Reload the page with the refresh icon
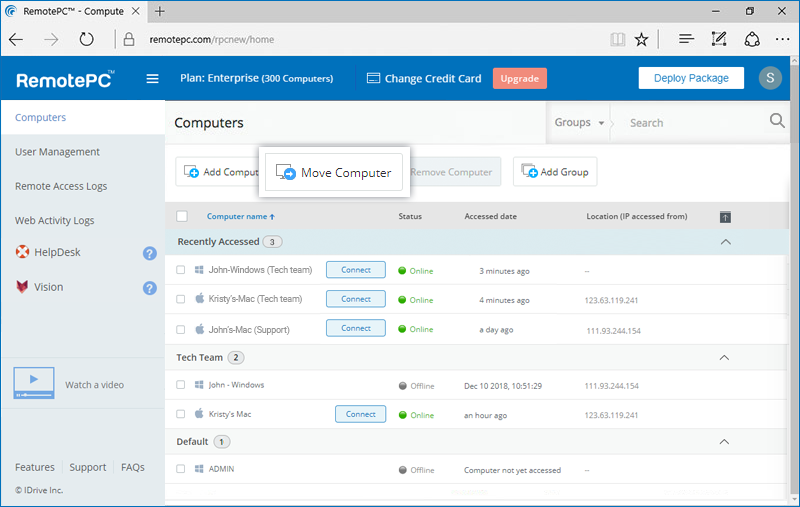Image resolution: width=800 pixels, height=507 pixels. [86, 39]
